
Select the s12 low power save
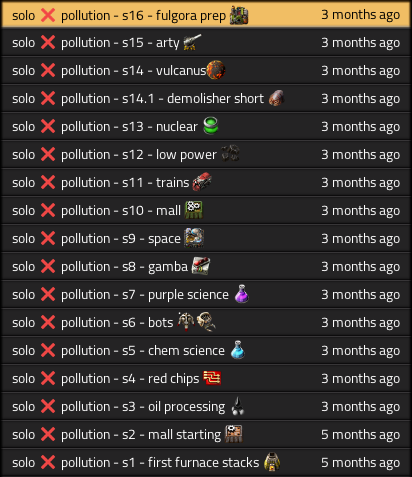point(206,154)
